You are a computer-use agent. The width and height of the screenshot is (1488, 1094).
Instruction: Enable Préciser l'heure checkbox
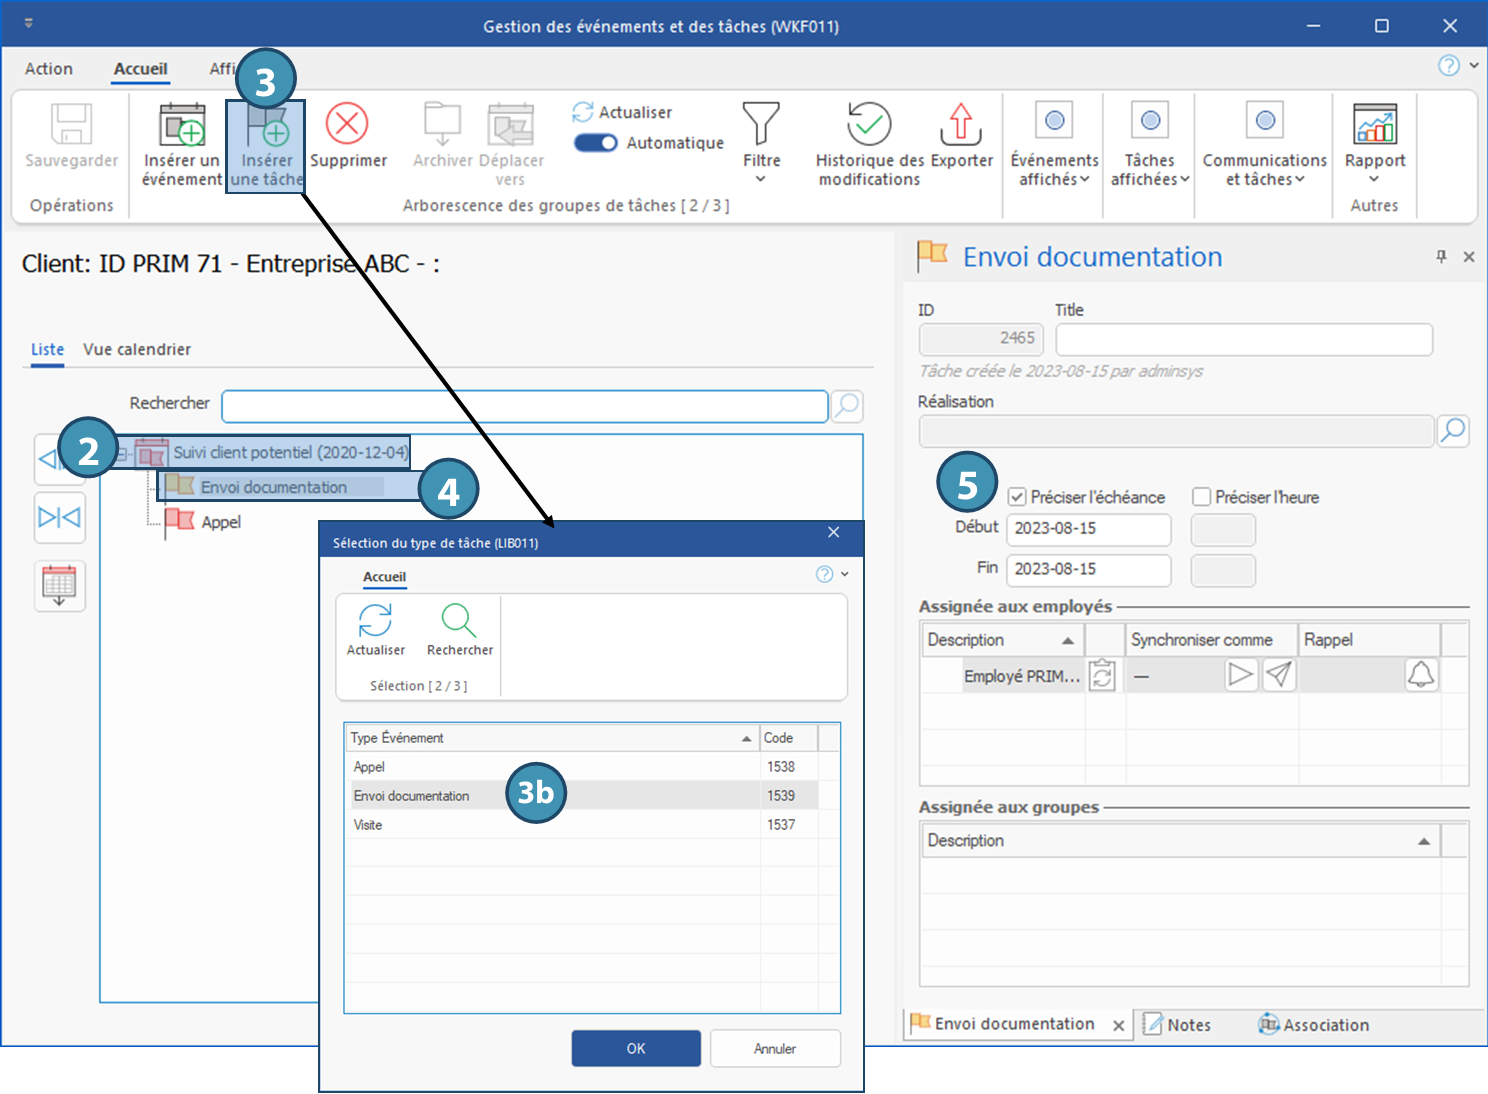click(1202, 497)
